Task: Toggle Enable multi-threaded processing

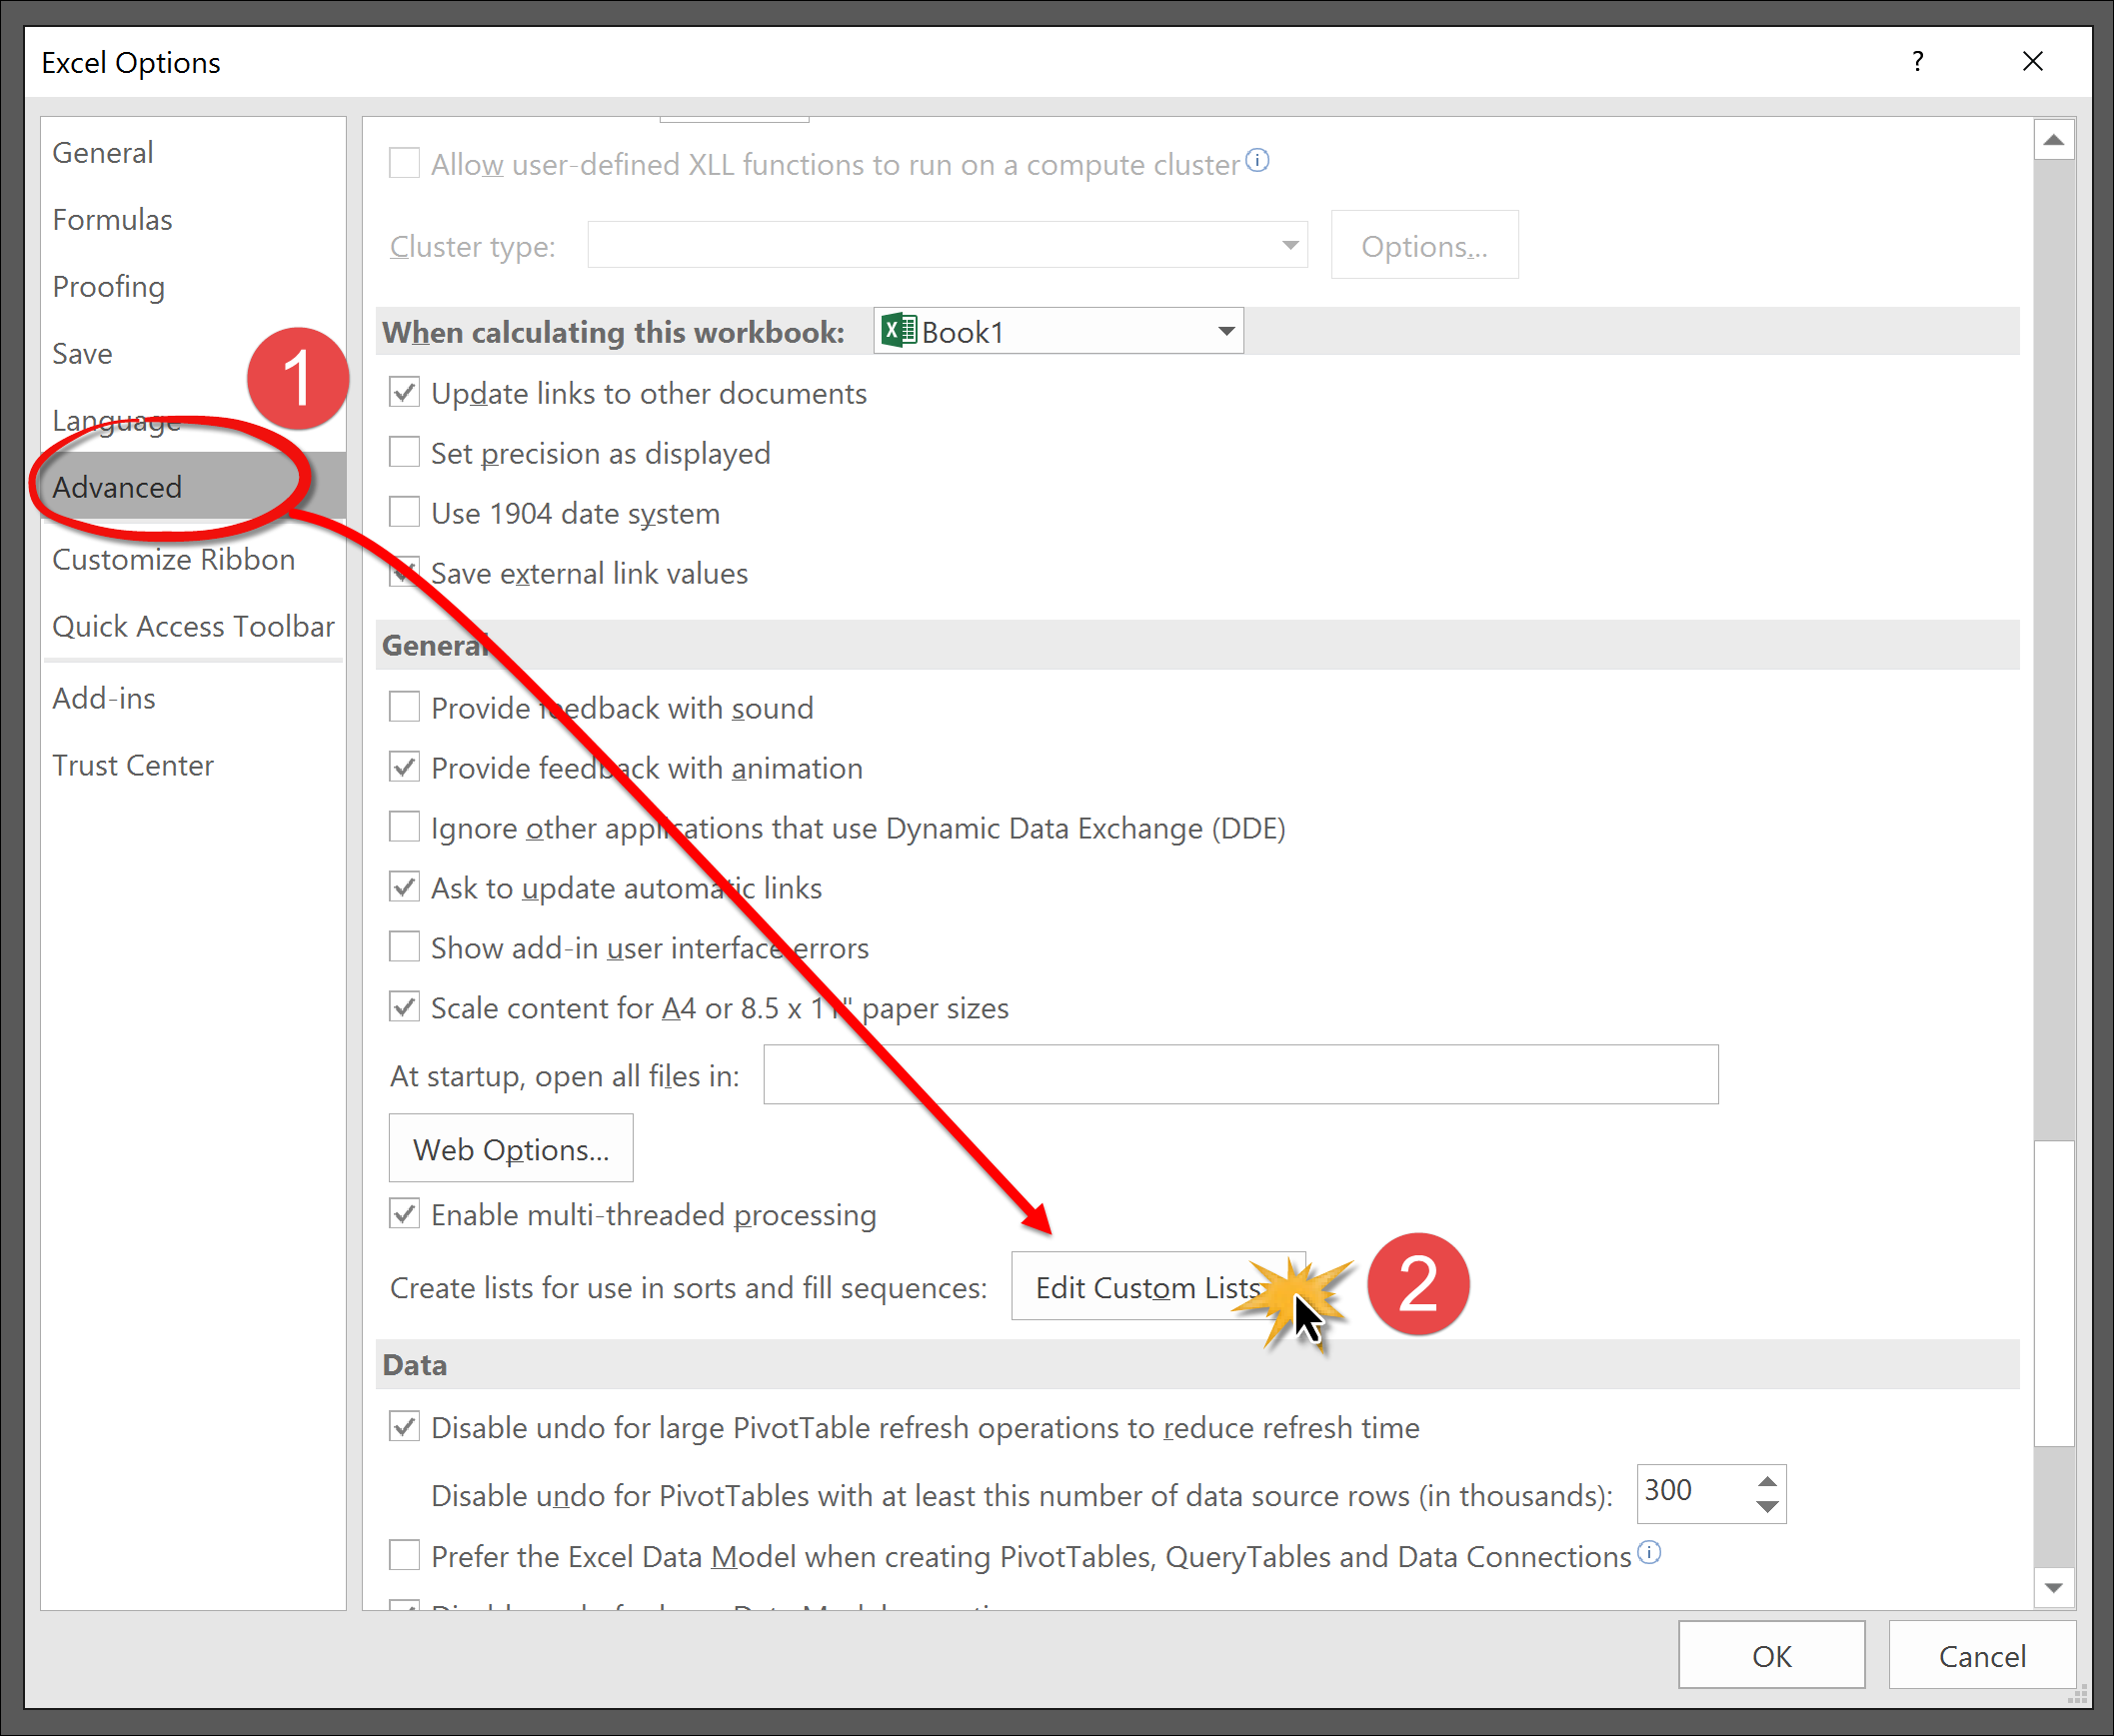Action: 404,1214
